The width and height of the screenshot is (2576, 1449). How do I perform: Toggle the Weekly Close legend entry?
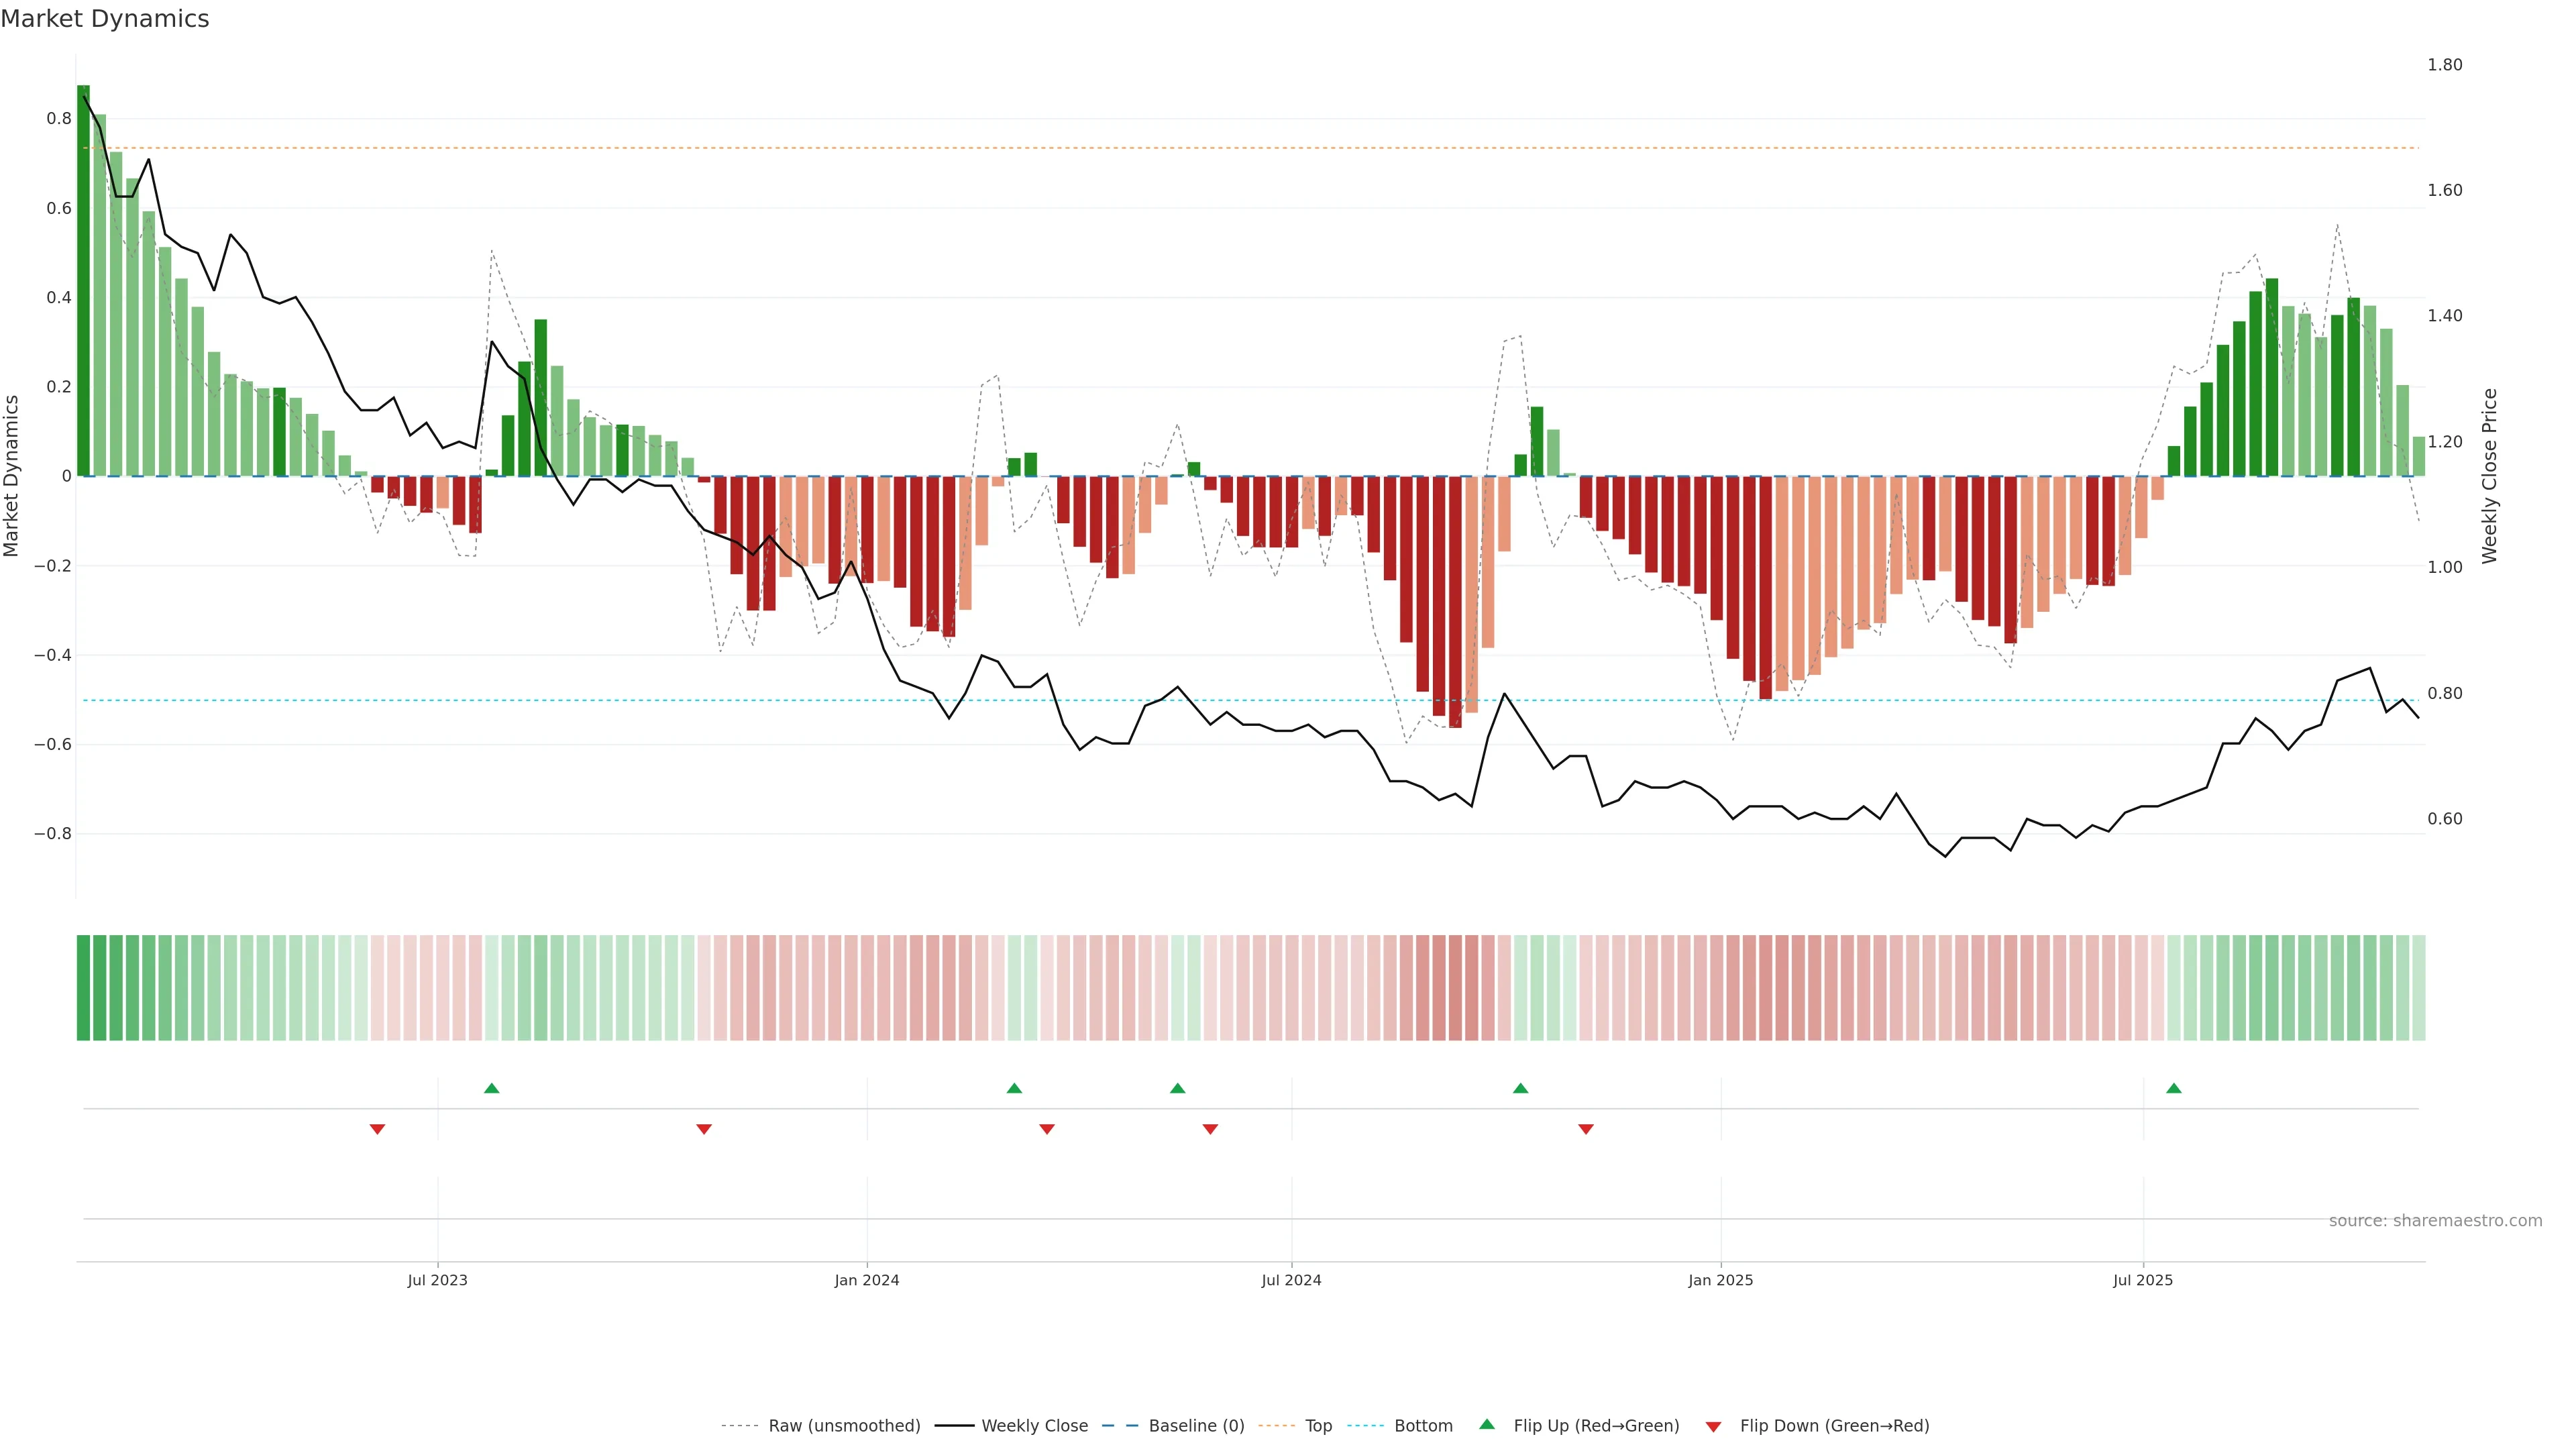pos(1034,1426)
